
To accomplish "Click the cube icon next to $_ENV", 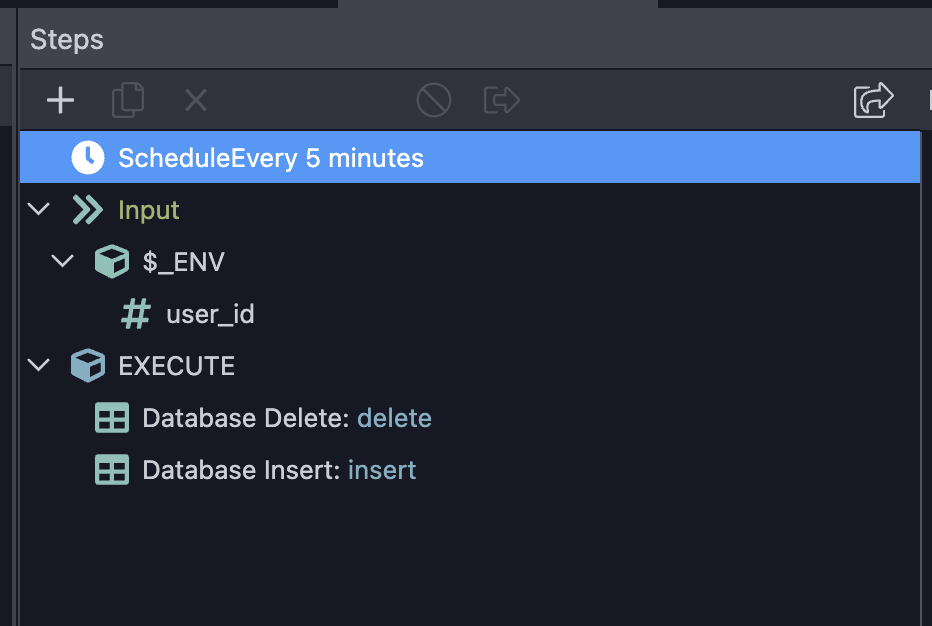I will coord(112,262).
